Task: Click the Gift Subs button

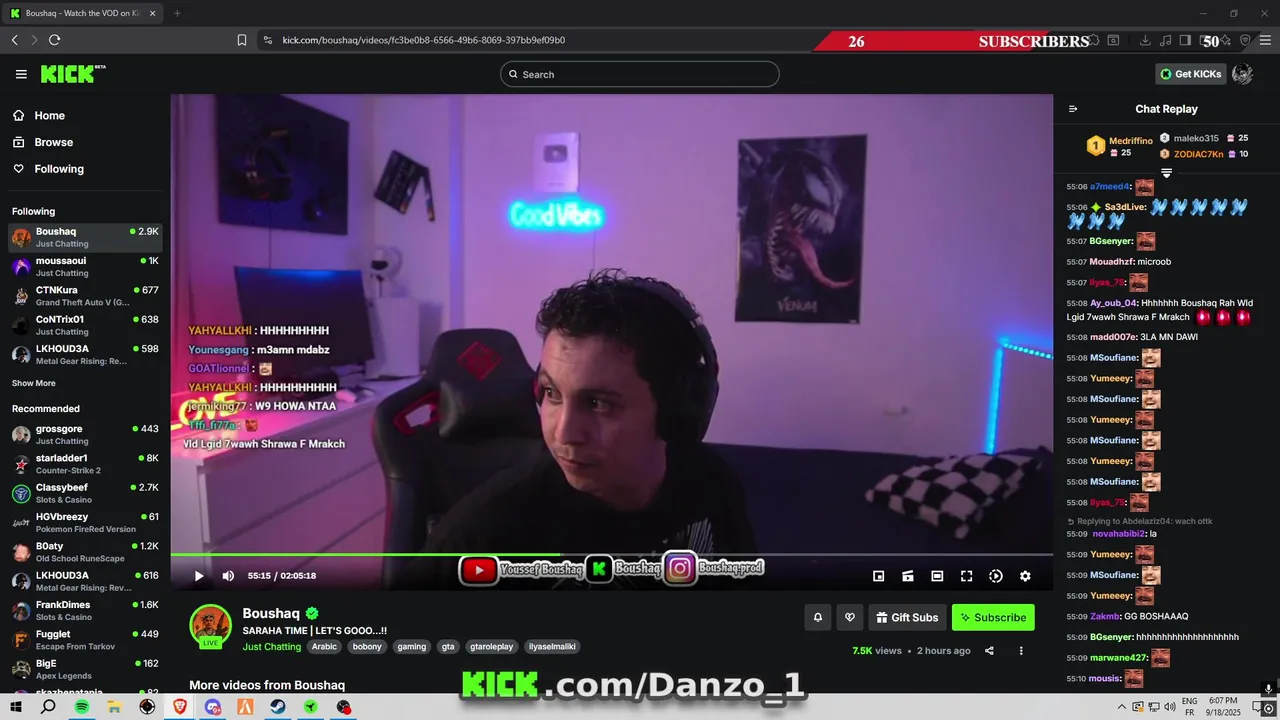Action: coord(907,617)
